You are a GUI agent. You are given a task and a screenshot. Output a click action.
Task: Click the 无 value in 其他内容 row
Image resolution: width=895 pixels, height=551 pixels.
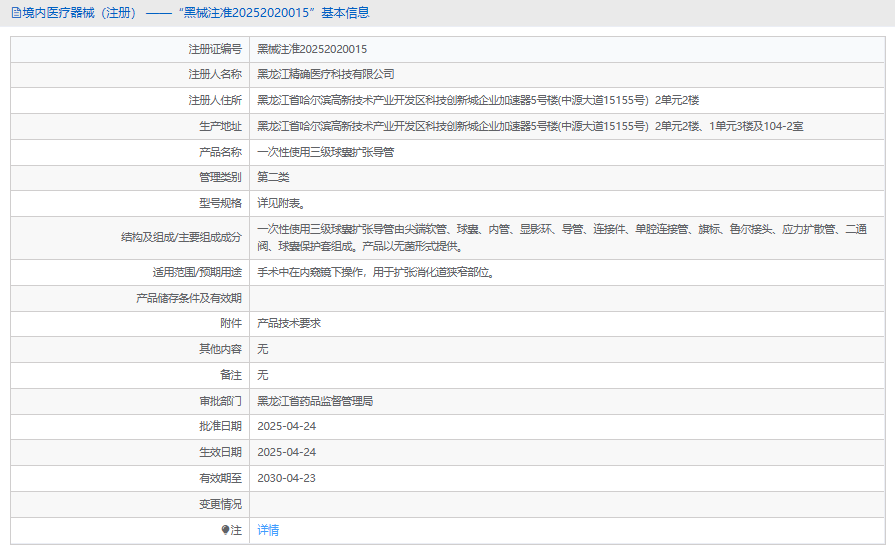click(x=263, y=349)
